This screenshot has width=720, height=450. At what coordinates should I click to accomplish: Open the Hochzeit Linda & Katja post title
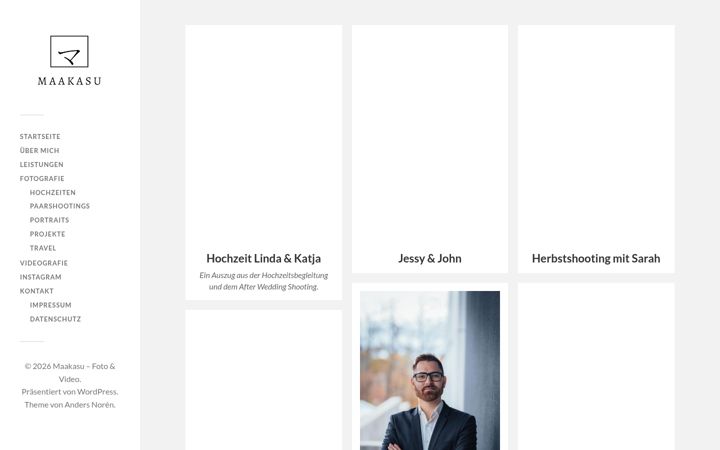[264, 259]
